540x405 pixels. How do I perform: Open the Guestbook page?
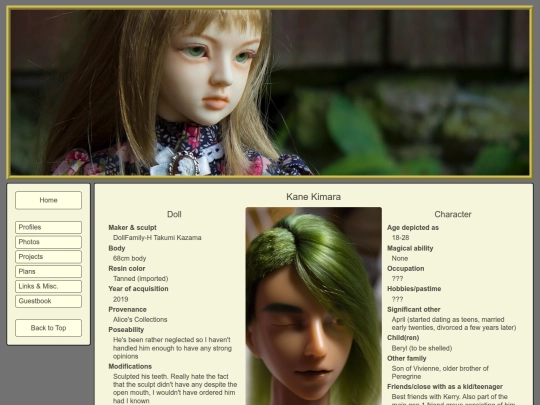48,301
